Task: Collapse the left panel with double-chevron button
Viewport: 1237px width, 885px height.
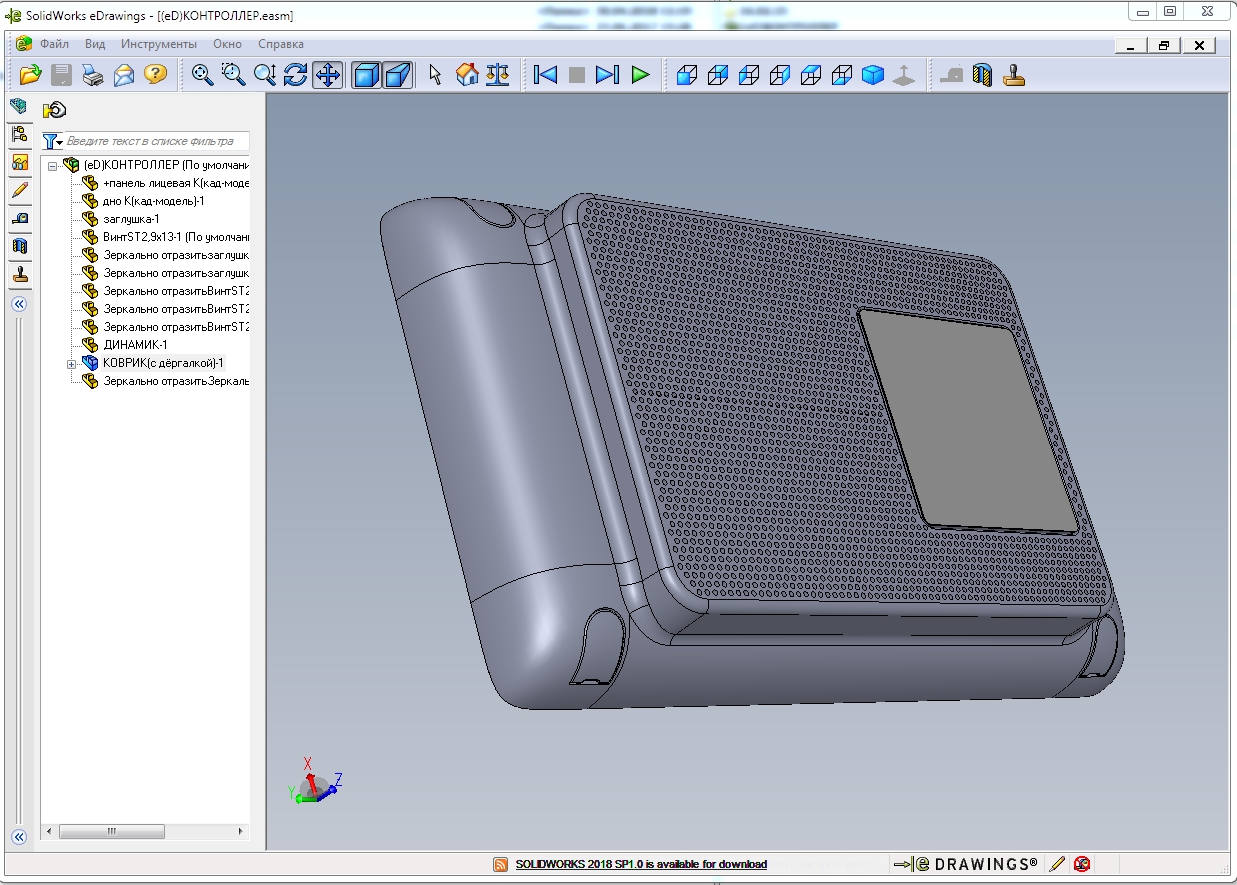Action: [19, 304]
